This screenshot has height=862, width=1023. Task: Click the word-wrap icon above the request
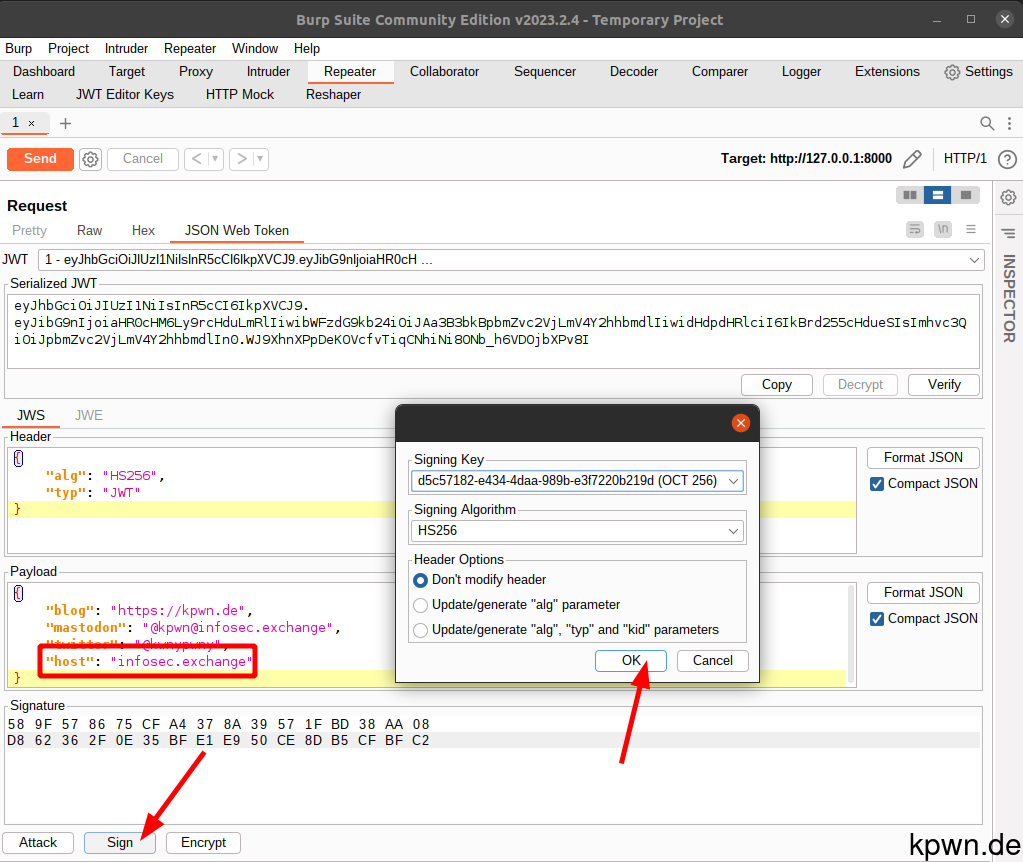point(914,229)
